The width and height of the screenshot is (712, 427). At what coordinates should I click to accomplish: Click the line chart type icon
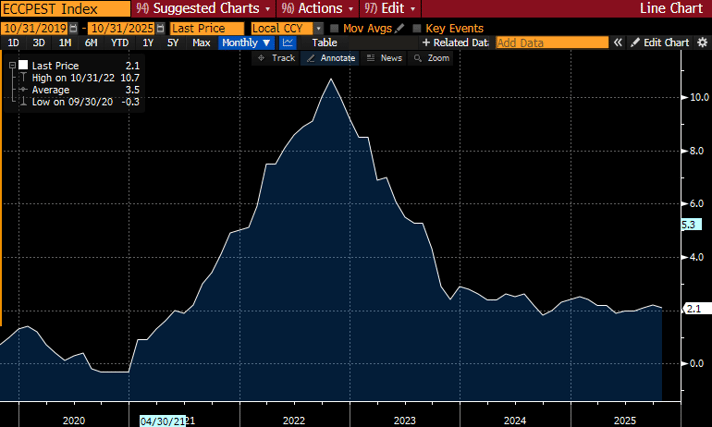click(x=288, y=43)
